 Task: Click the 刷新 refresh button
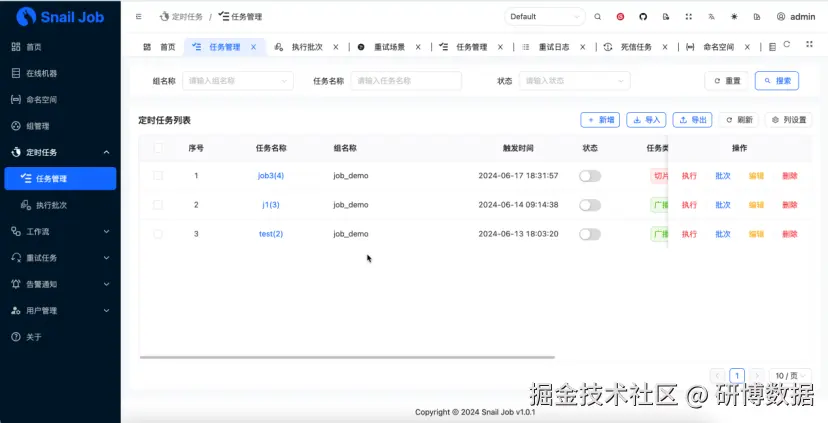[x=739, y=120]
